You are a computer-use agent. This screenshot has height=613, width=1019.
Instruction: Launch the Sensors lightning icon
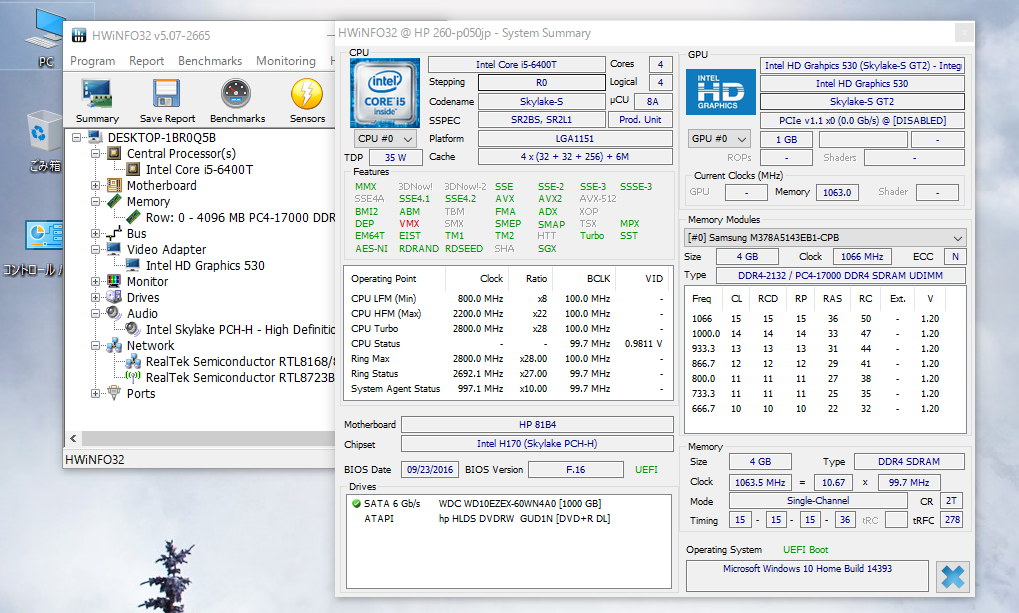307,94
